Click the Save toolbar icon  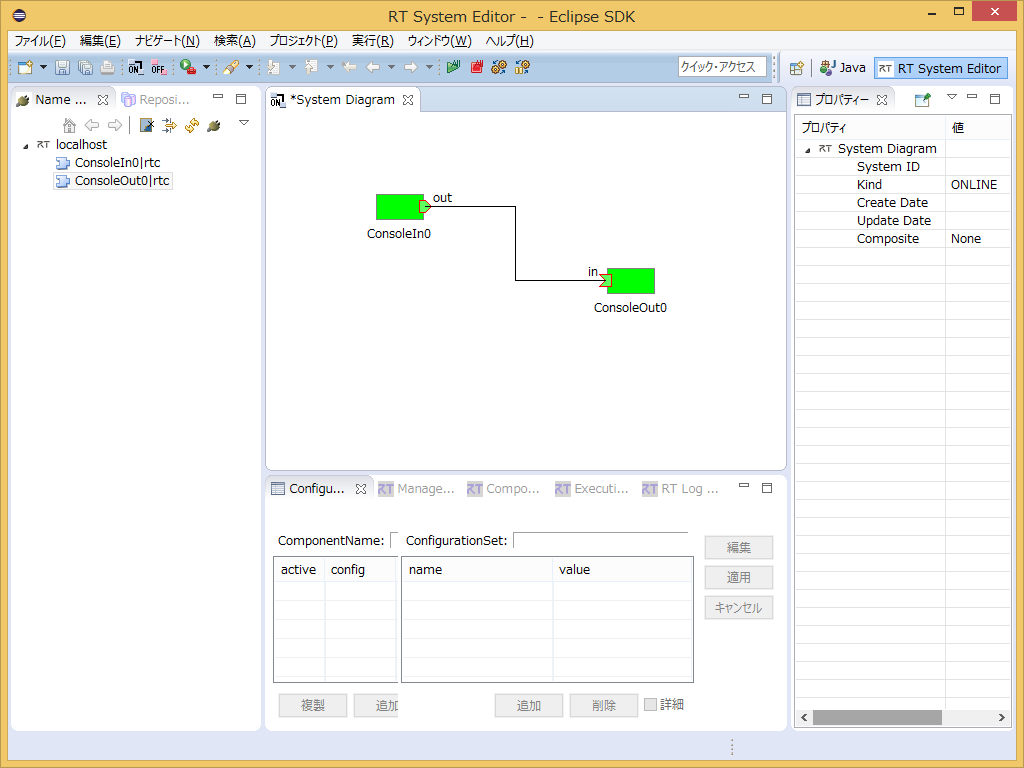pyautogui.click(x=62, y=67)
